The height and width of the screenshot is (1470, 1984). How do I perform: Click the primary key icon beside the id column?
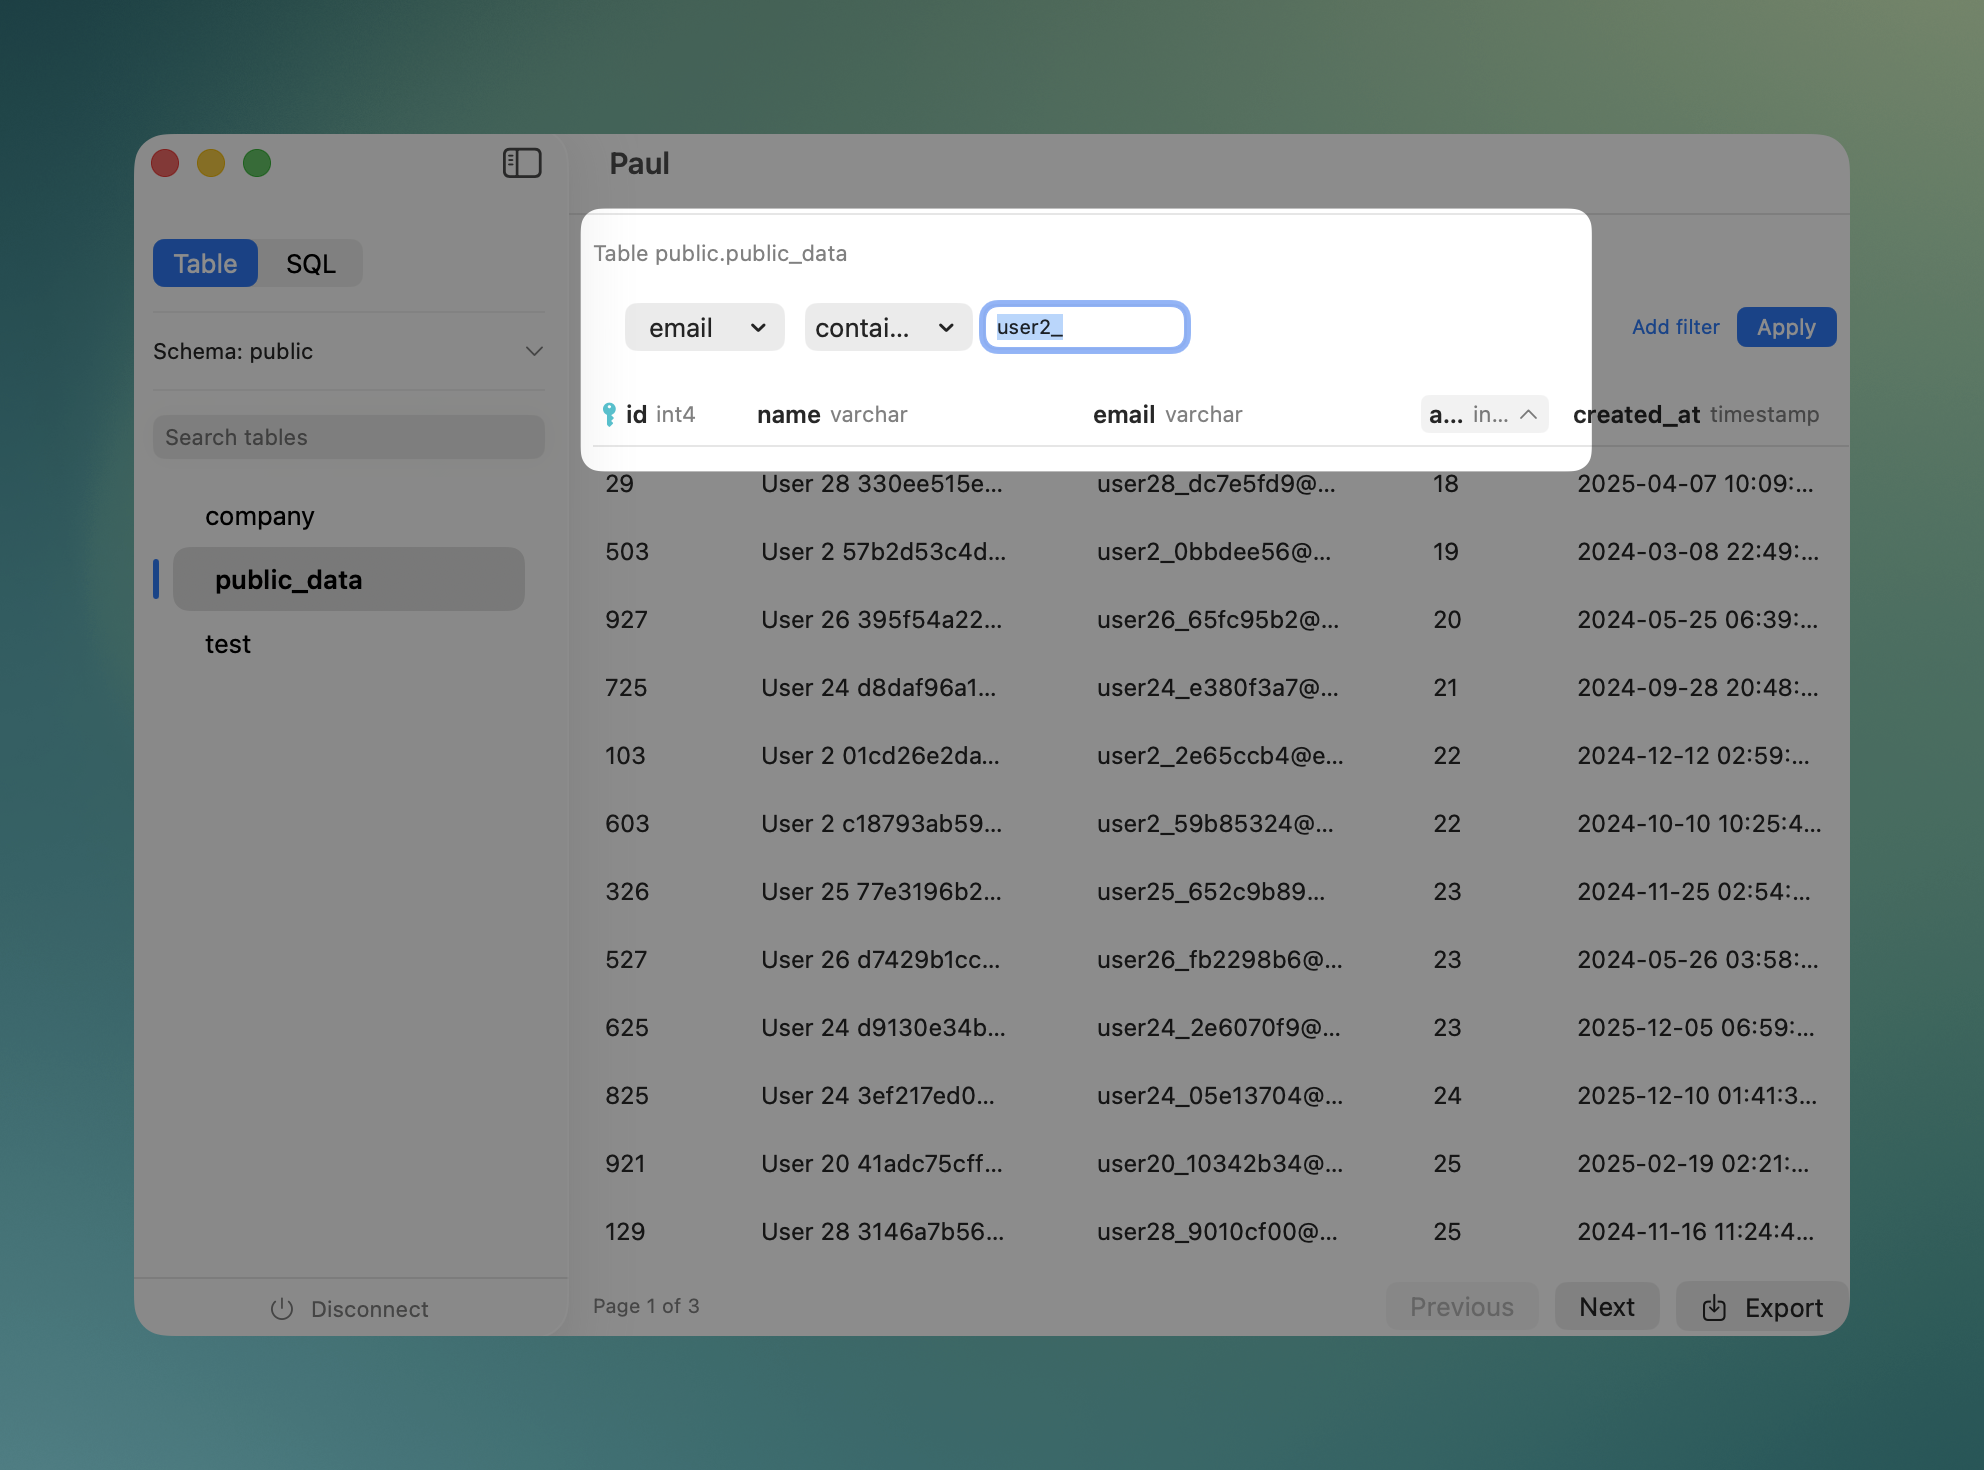pyautogui.click(x=609, y=413)
